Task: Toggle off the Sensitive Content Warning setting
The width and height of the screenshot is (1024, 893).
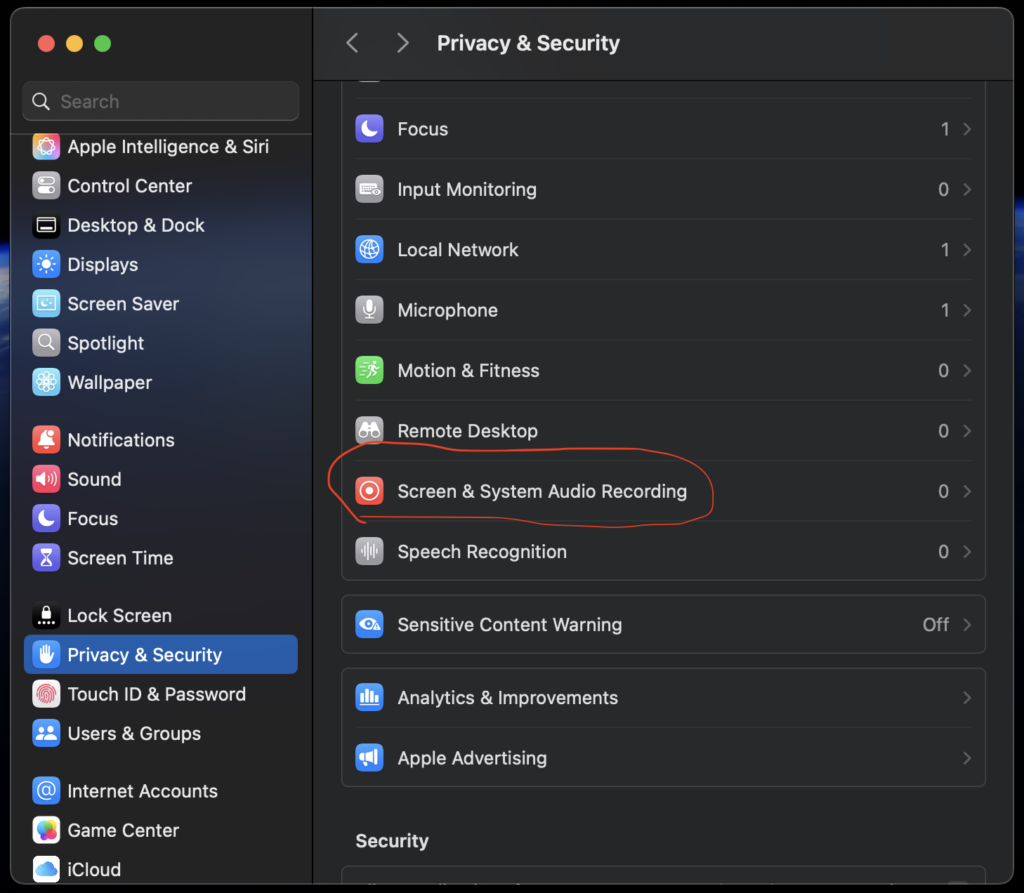Action: [x=935, y=624]
